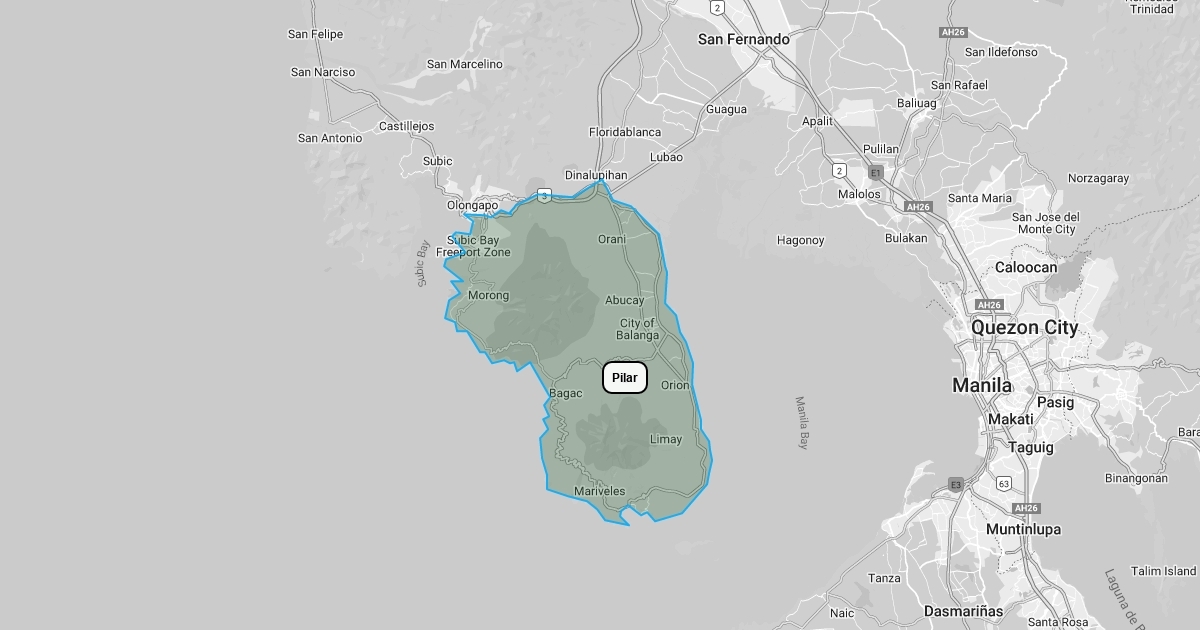This screenshot has width=1200, height=630.
Task: Click the Manila Bay water label
Action: pos(801,423)
